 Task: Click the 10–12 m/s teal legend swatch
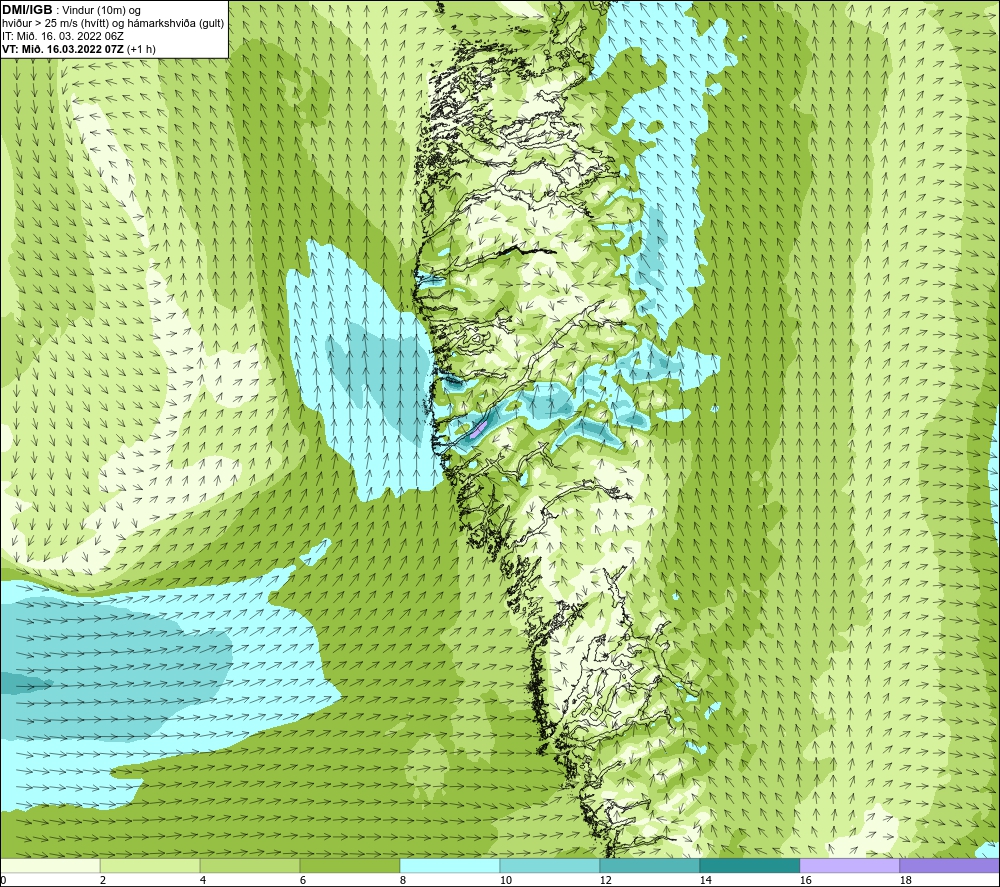pyautogui.click(x=550, y=865)
